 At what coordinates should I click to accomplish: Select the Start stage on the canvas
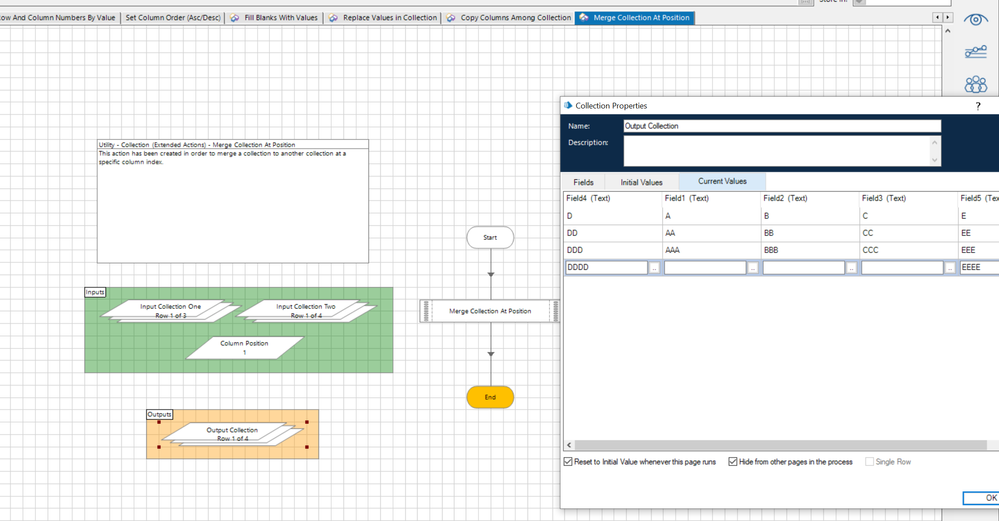[490, 237]
